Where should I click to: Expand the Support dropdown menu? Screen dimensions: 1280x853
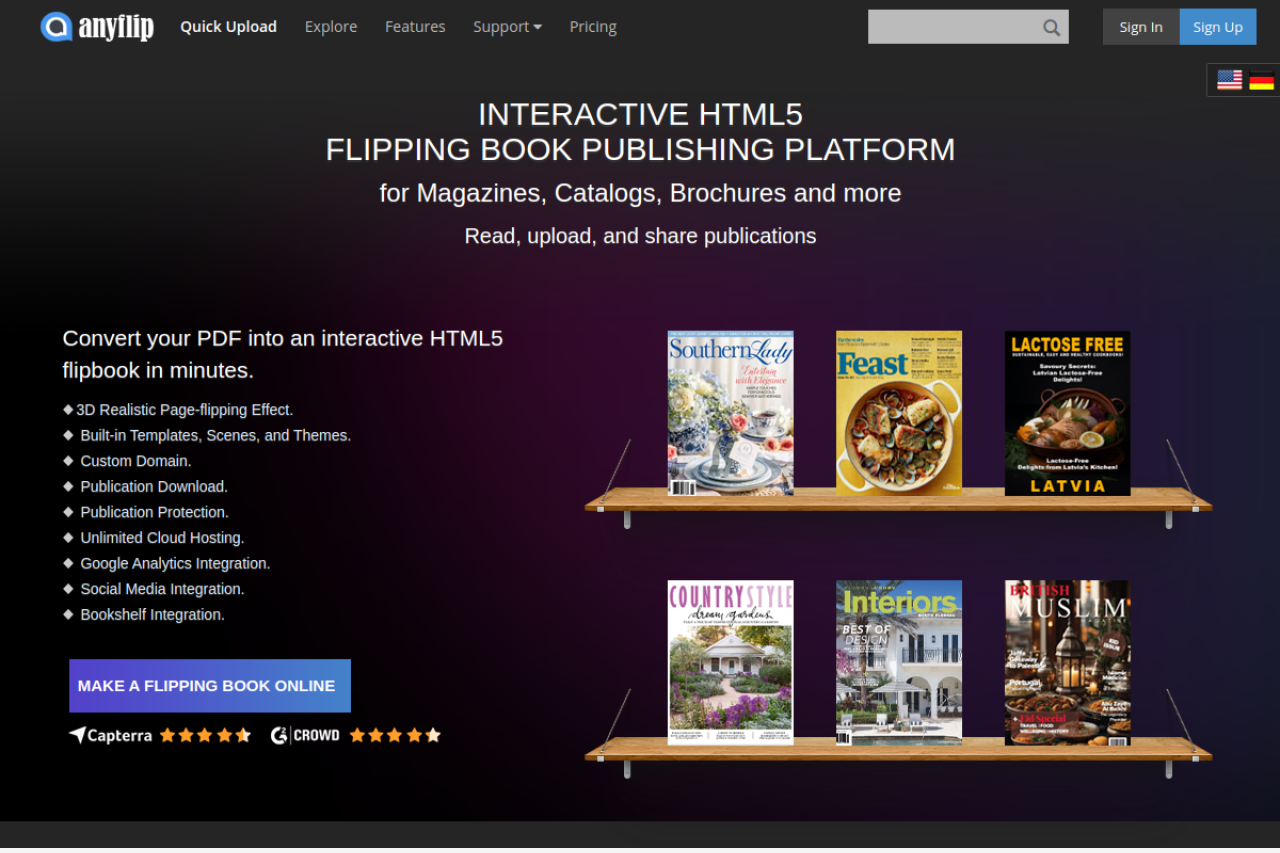coord(507,27)
